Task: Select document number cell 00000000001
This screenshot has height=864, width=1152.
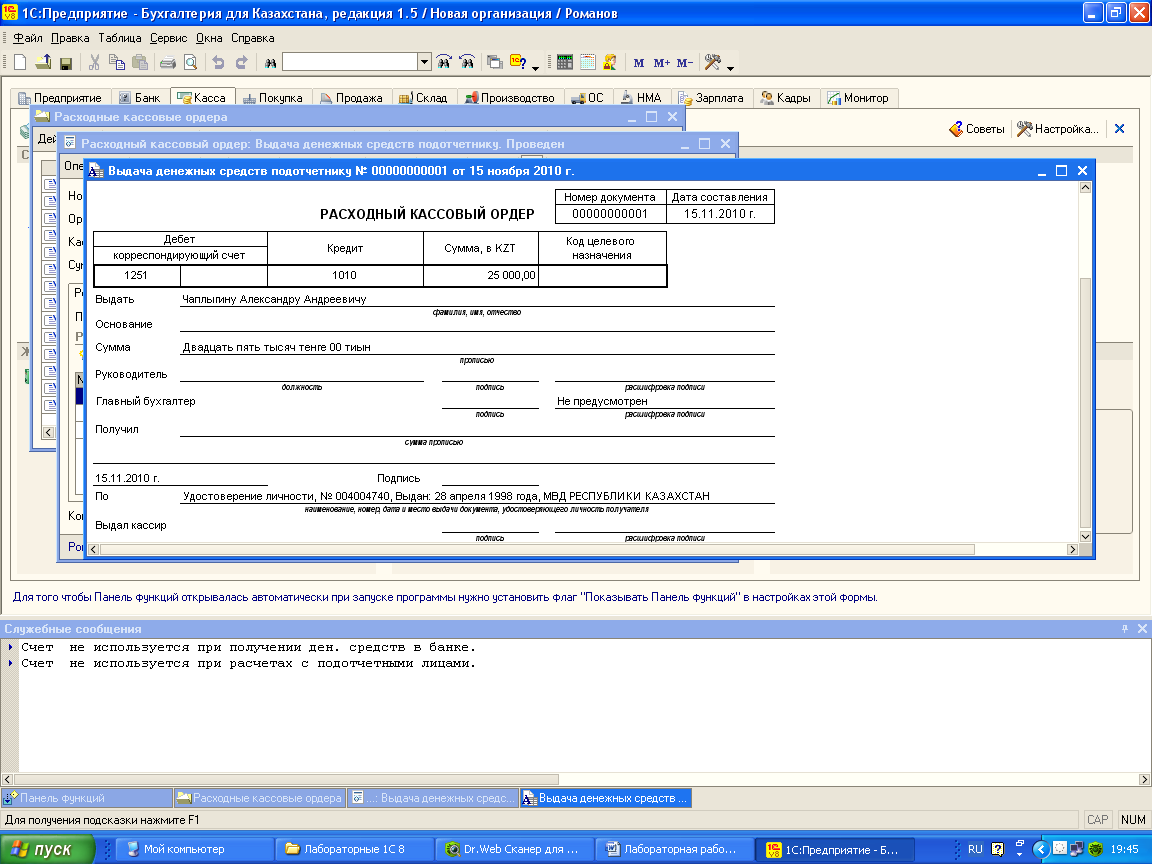Action: tap(610, 214)
